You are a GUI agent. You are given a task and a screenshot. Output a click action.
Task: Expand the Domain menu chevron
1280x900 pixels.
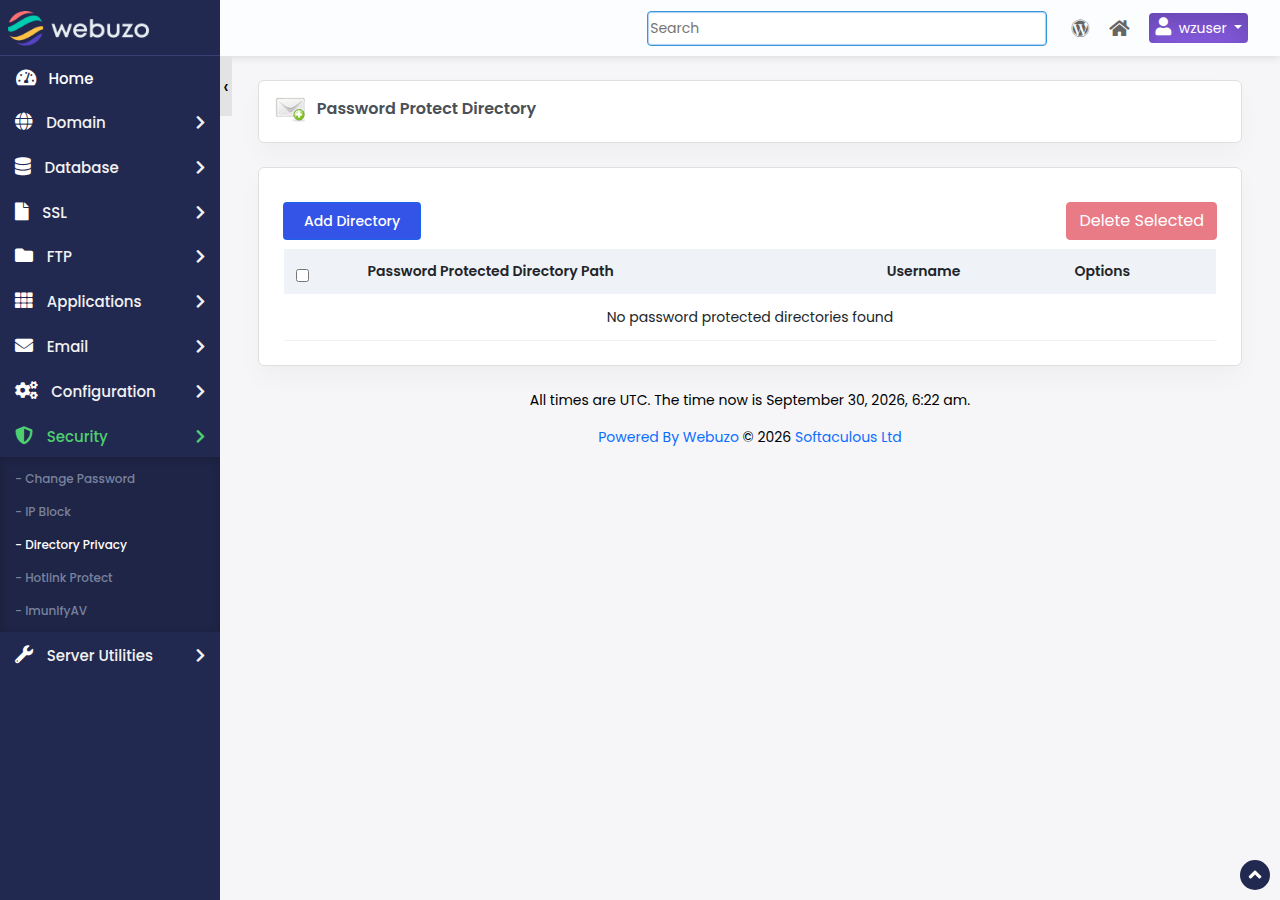point(200,122)
